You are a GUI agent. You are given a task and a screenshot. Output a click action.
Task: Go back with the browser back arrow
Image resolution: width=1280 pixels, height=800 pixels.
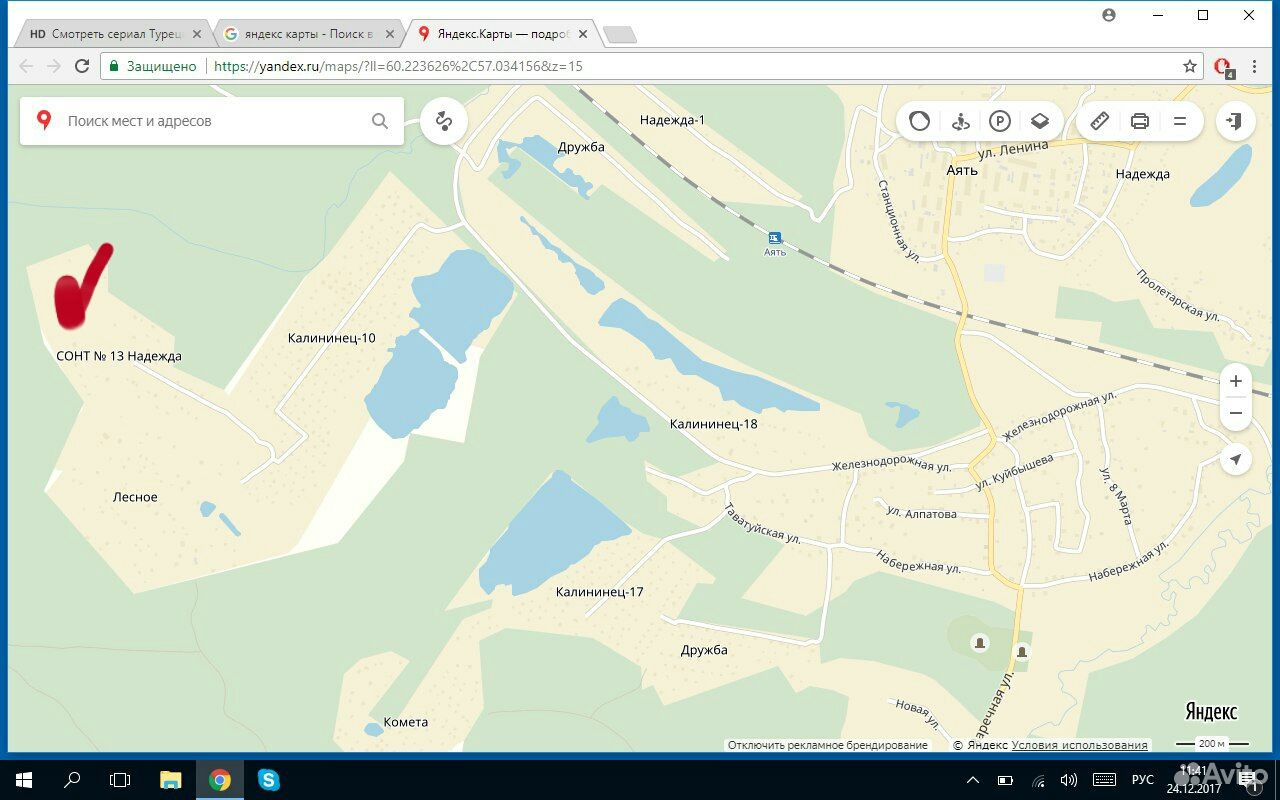[x=26, y=66]
